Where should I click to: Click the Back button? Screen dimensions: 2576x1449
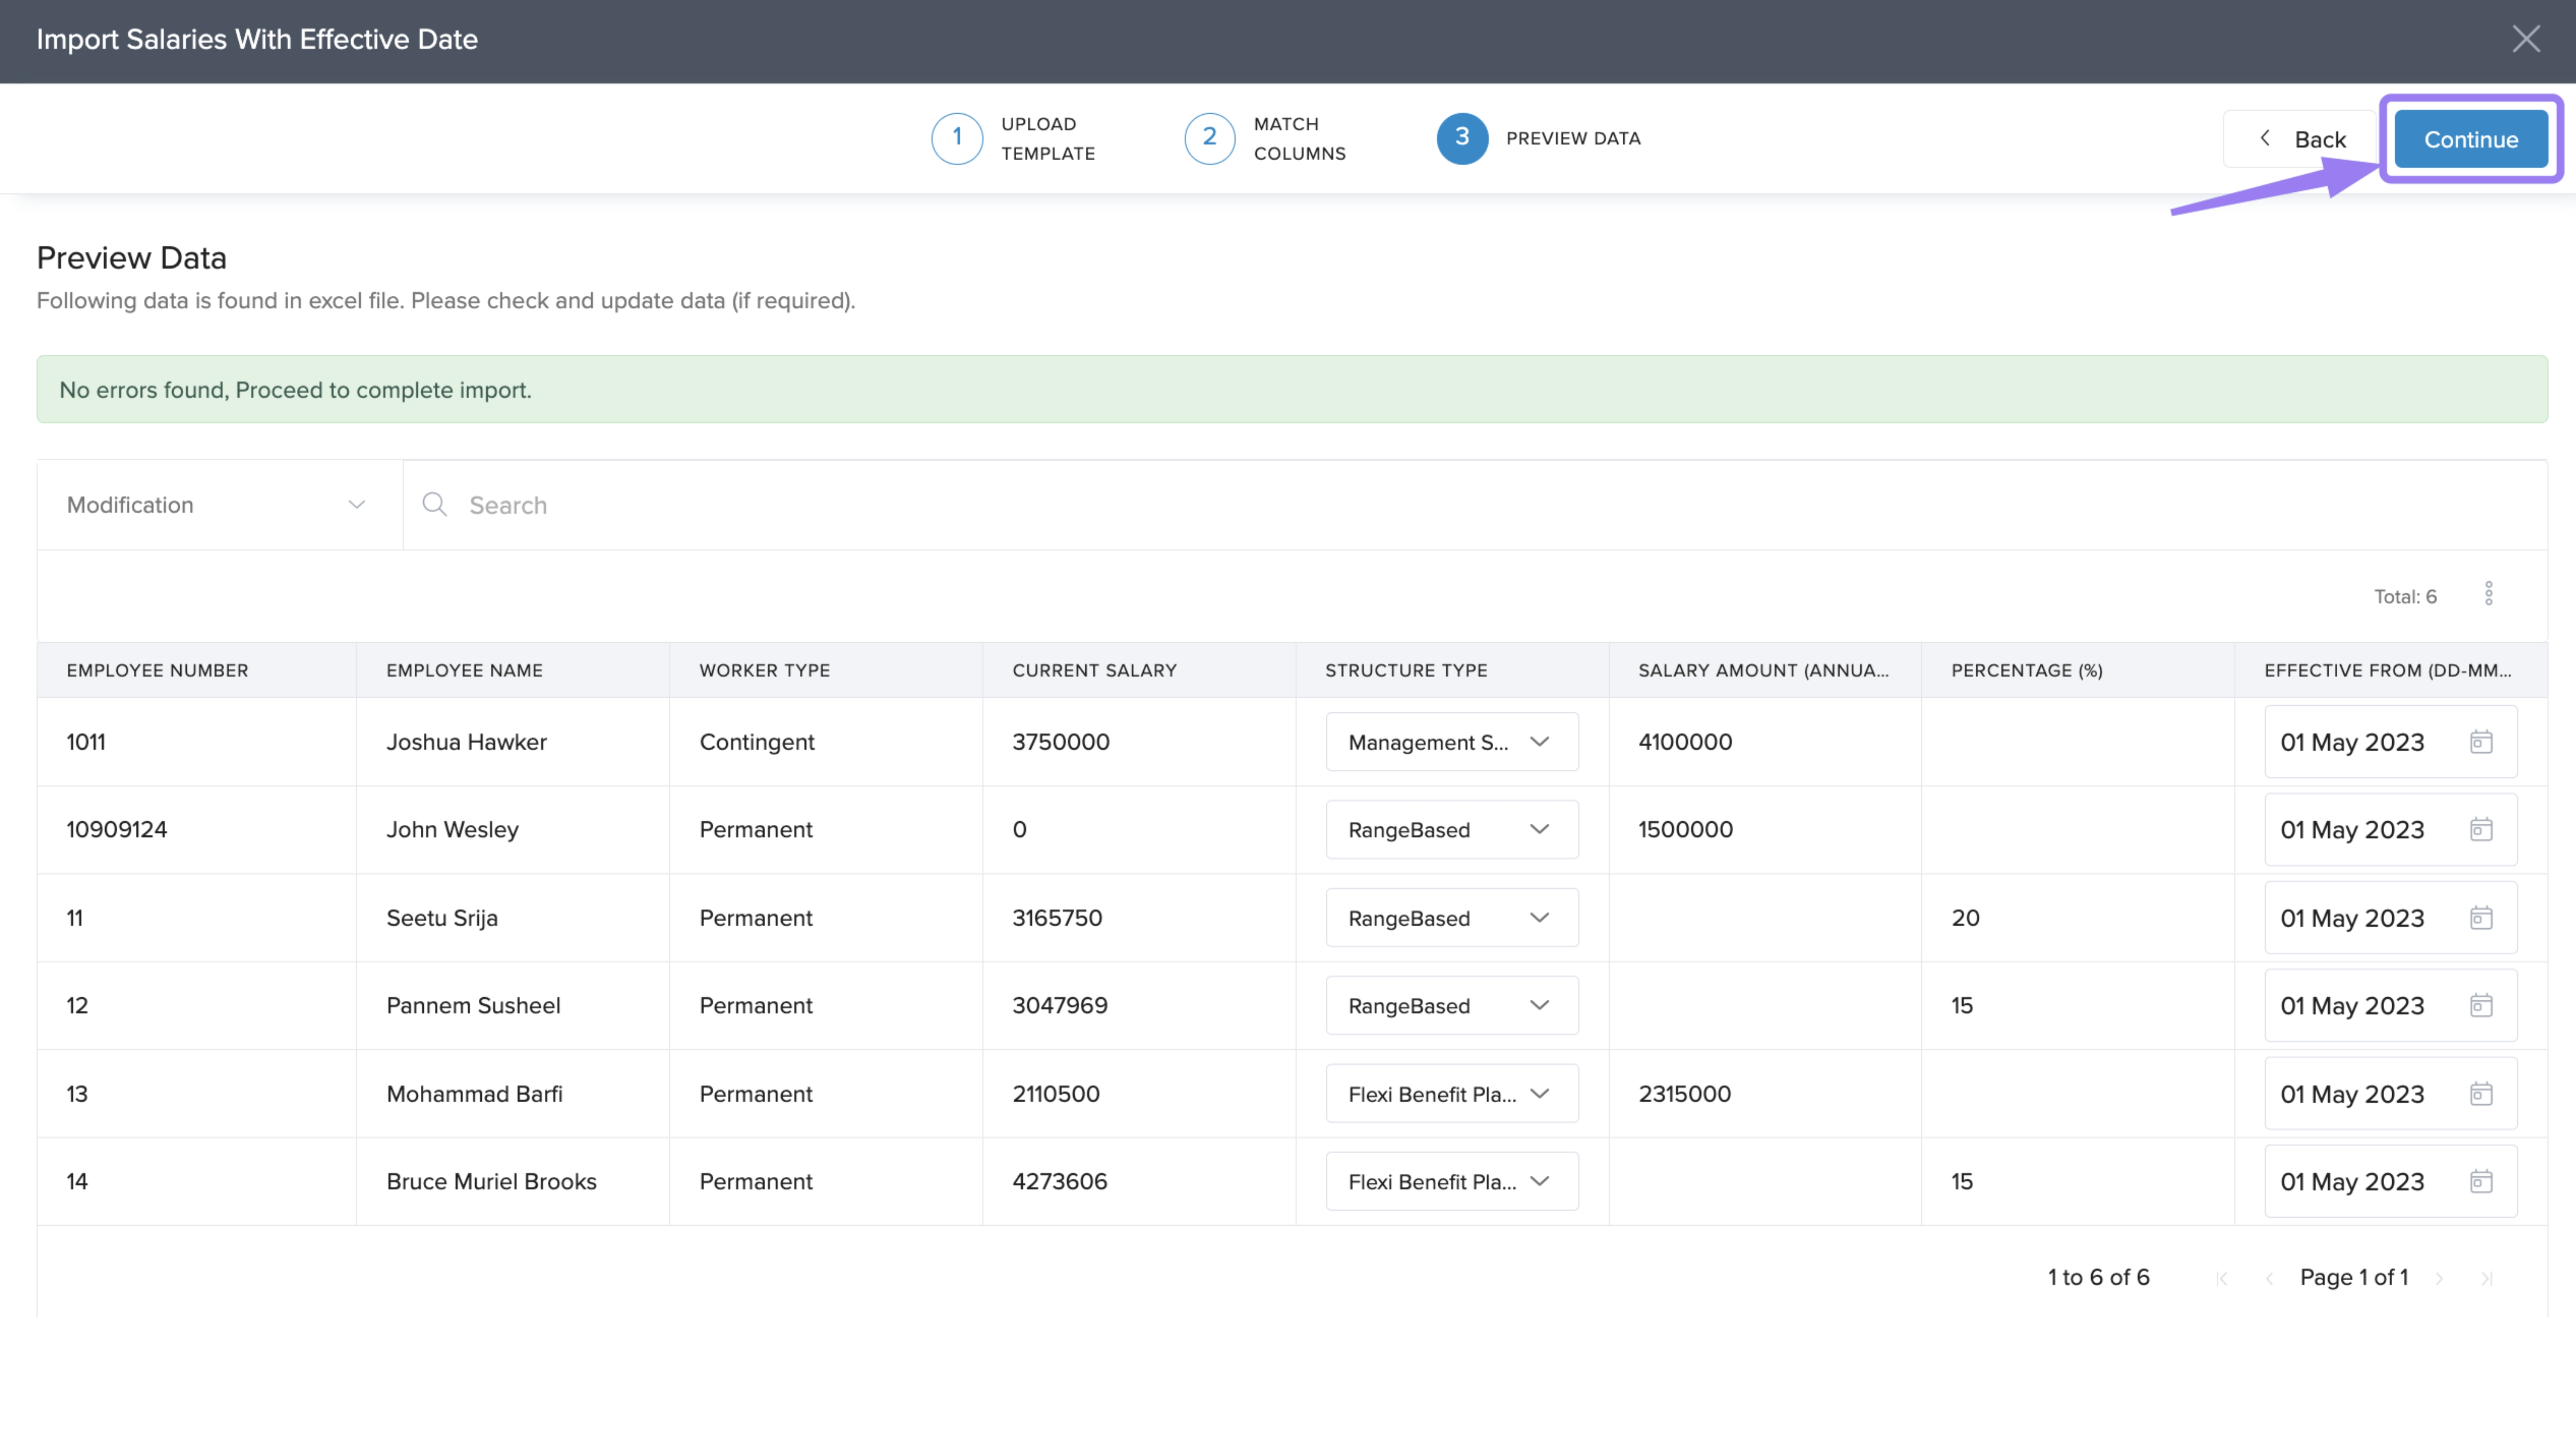click(2300, 139)
